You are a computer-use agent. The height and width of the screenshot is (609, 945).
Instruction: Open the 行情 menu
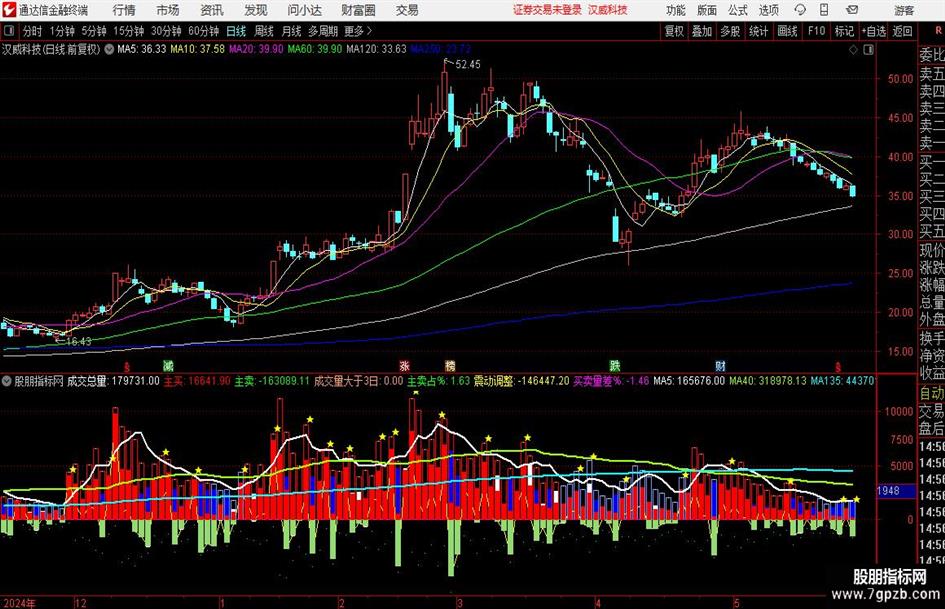[x=124, y=10]
